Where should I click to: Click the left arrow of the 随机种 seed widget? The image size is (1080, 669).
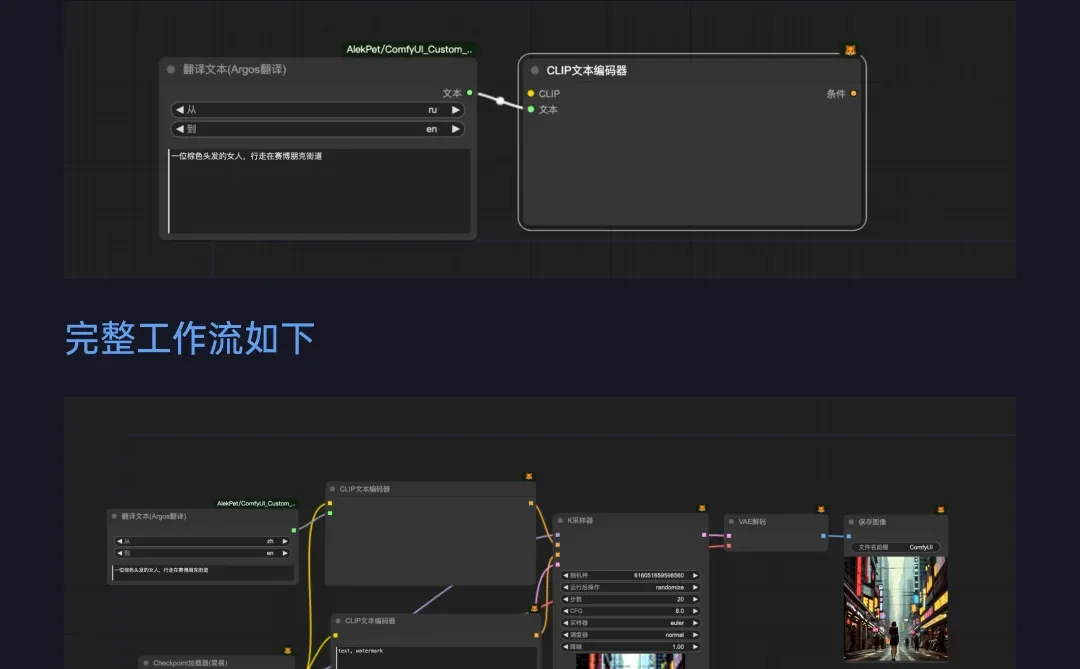pyautogui.click(x=565, y=575)
